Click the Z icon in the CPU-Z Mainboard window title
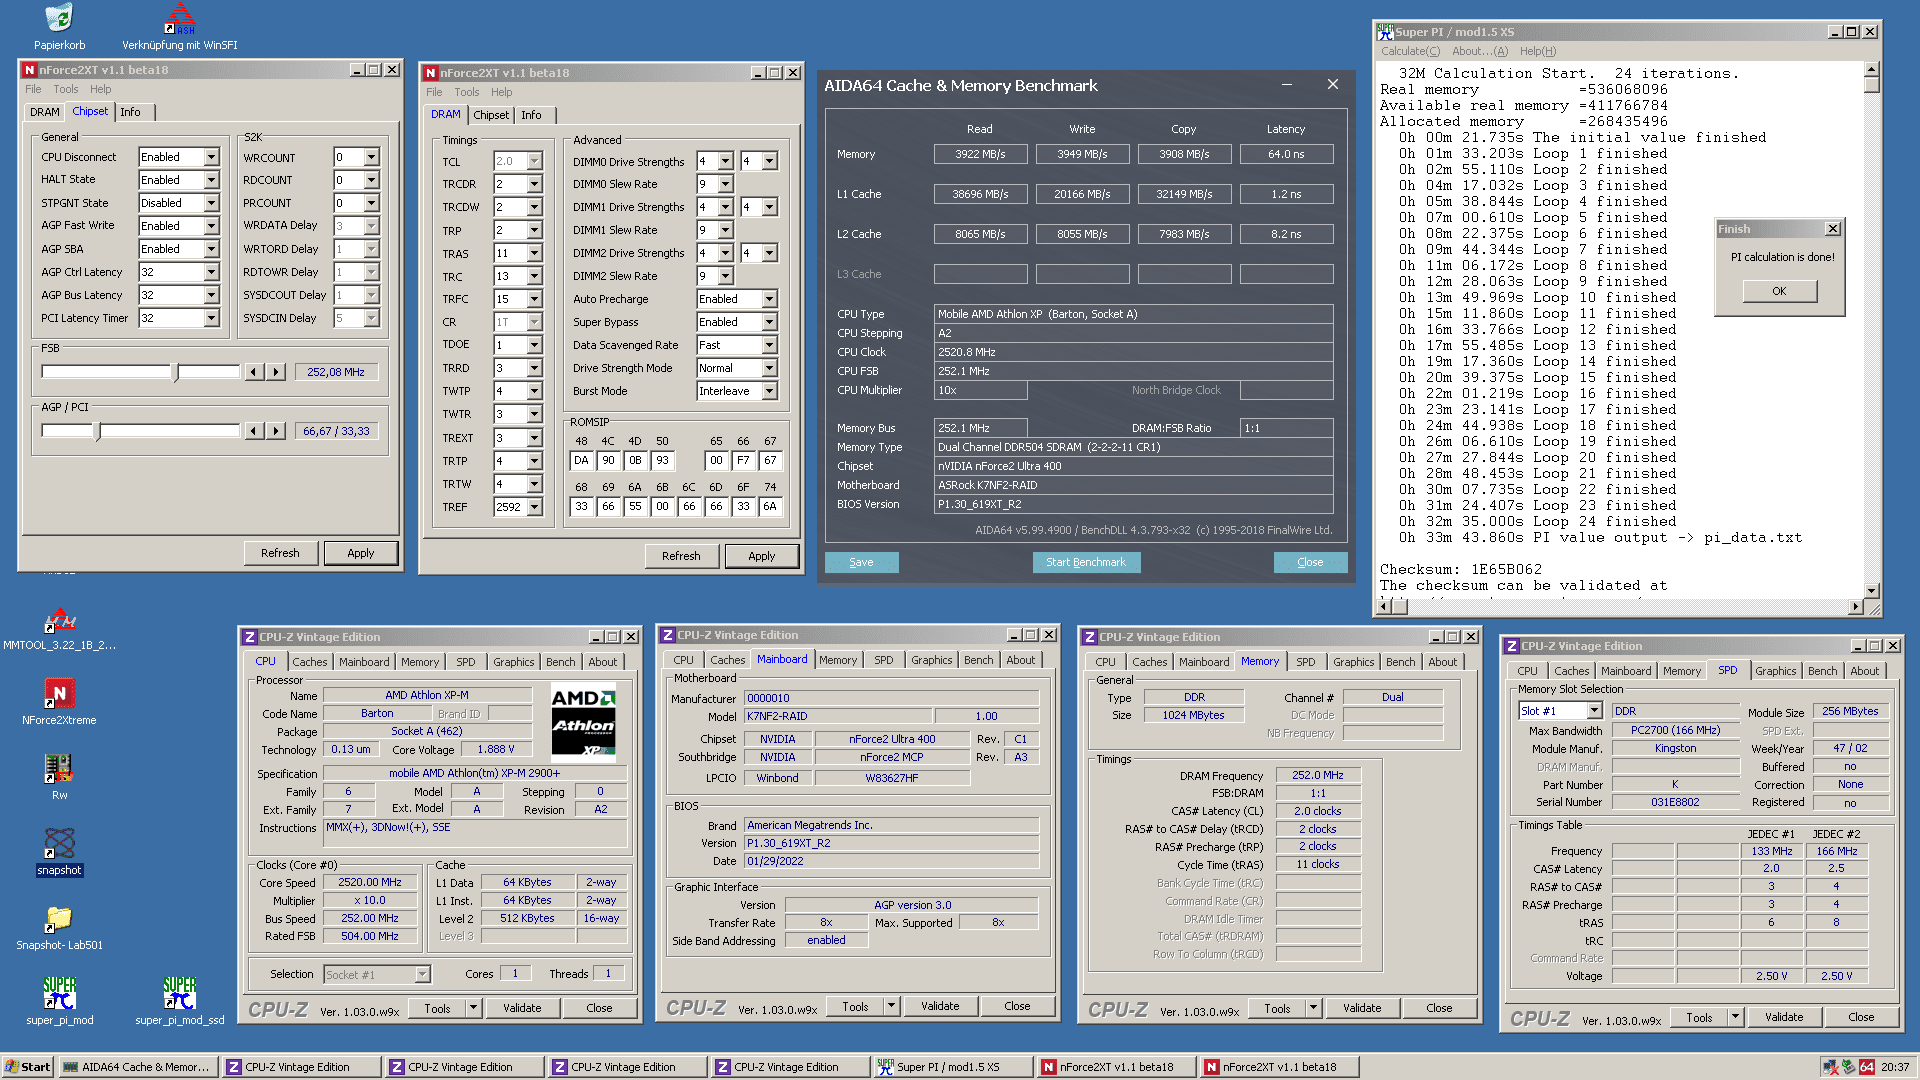Screen dimensions: 1920x1080 (667, 635)
